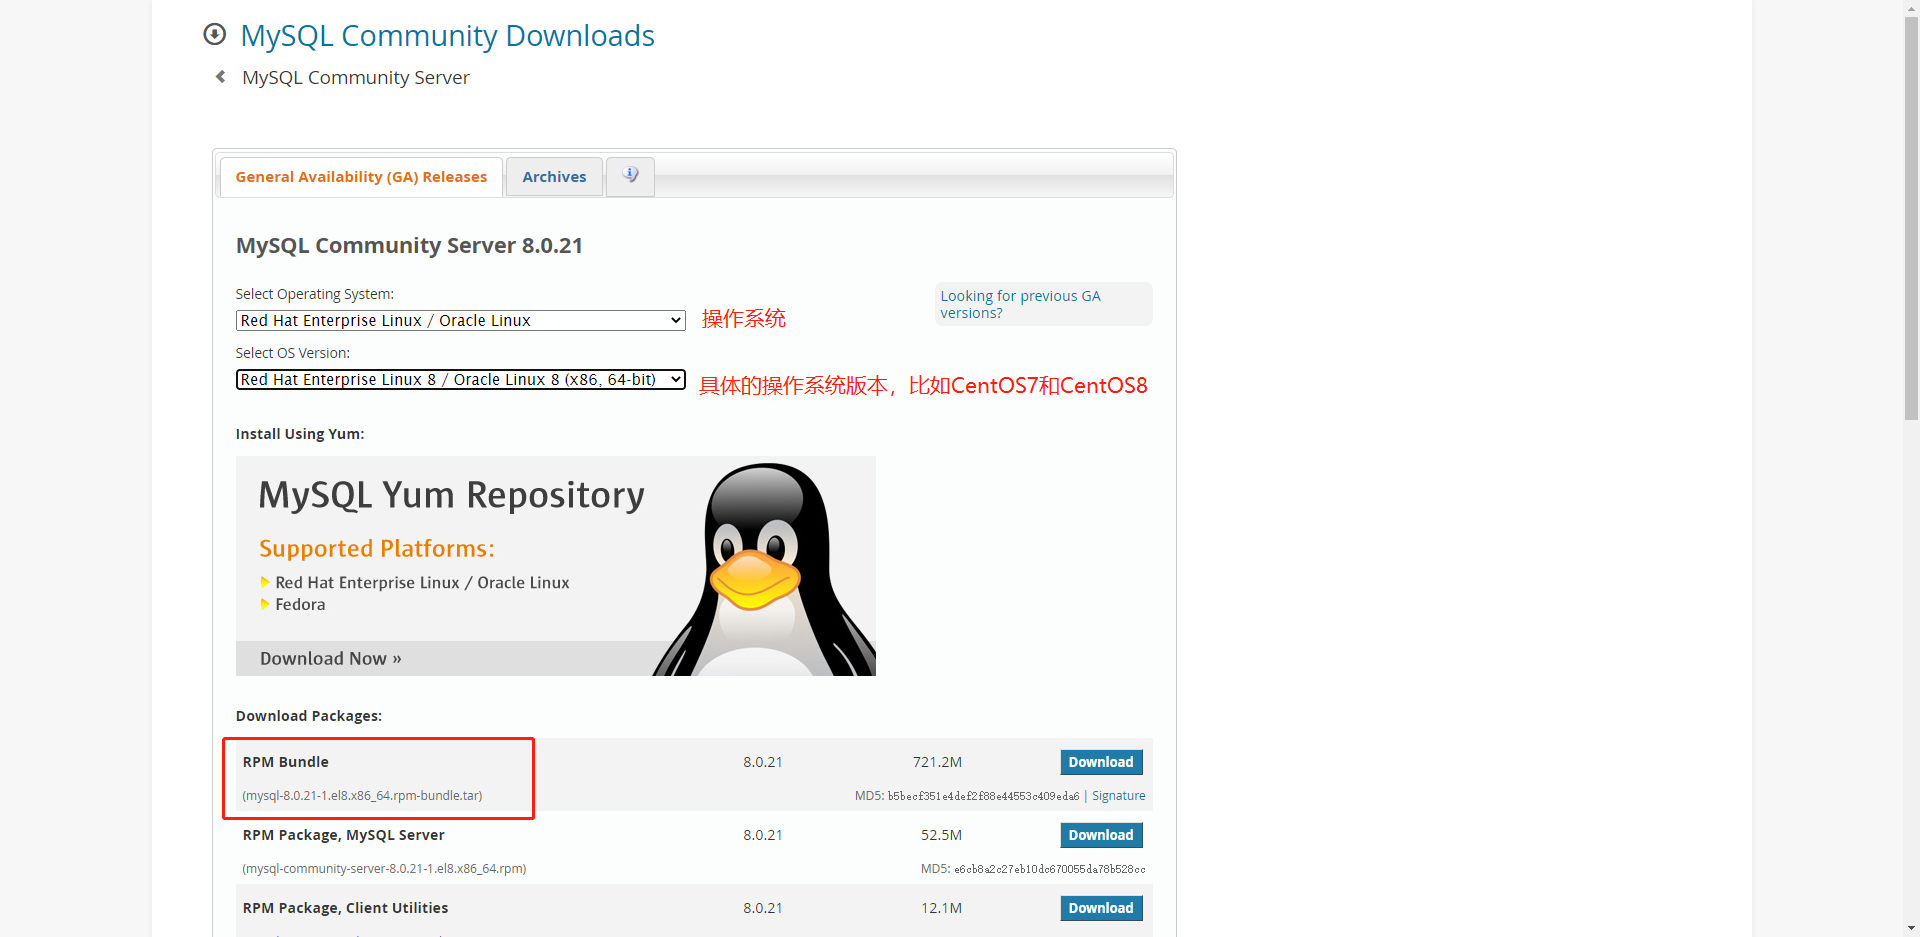Select filename mysql-8.0.21-1.el8.x86_64.rpm-bundle.tar
The width and height of the screenshot is (1920, 937).
tap(362, 796)
